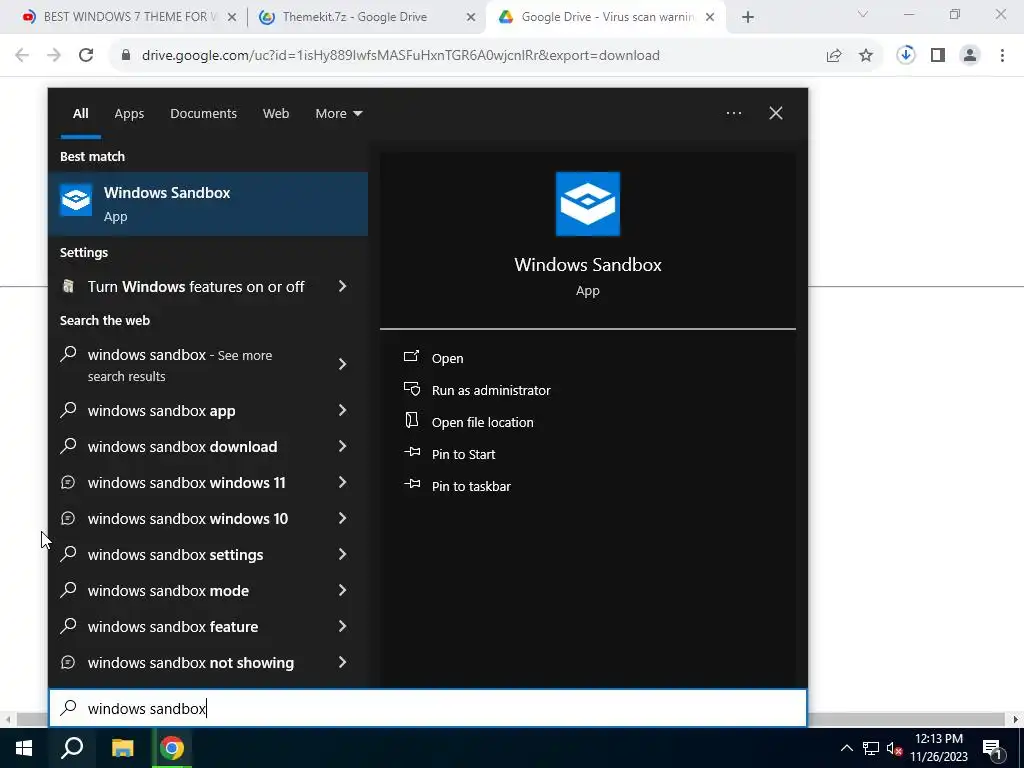Click the taskbar clock and date

(938, 748)
